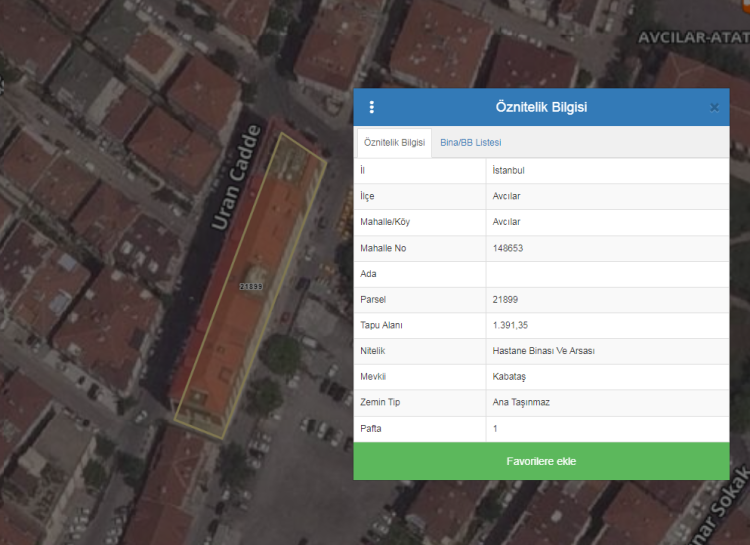Select the Öznitelik Bilgisi tab
This screenshot has width=750, height=545.
[394, 143]
